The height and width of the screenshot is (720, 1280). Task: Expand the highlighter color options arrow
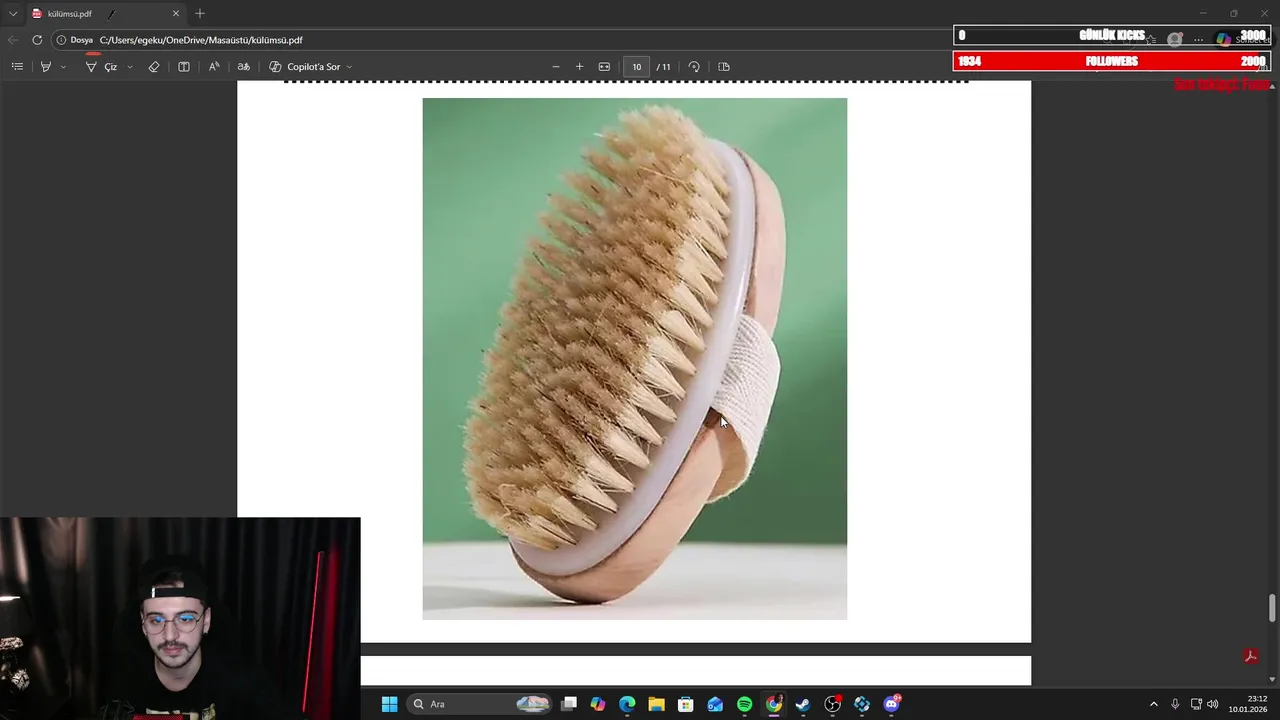pos(63,67)
